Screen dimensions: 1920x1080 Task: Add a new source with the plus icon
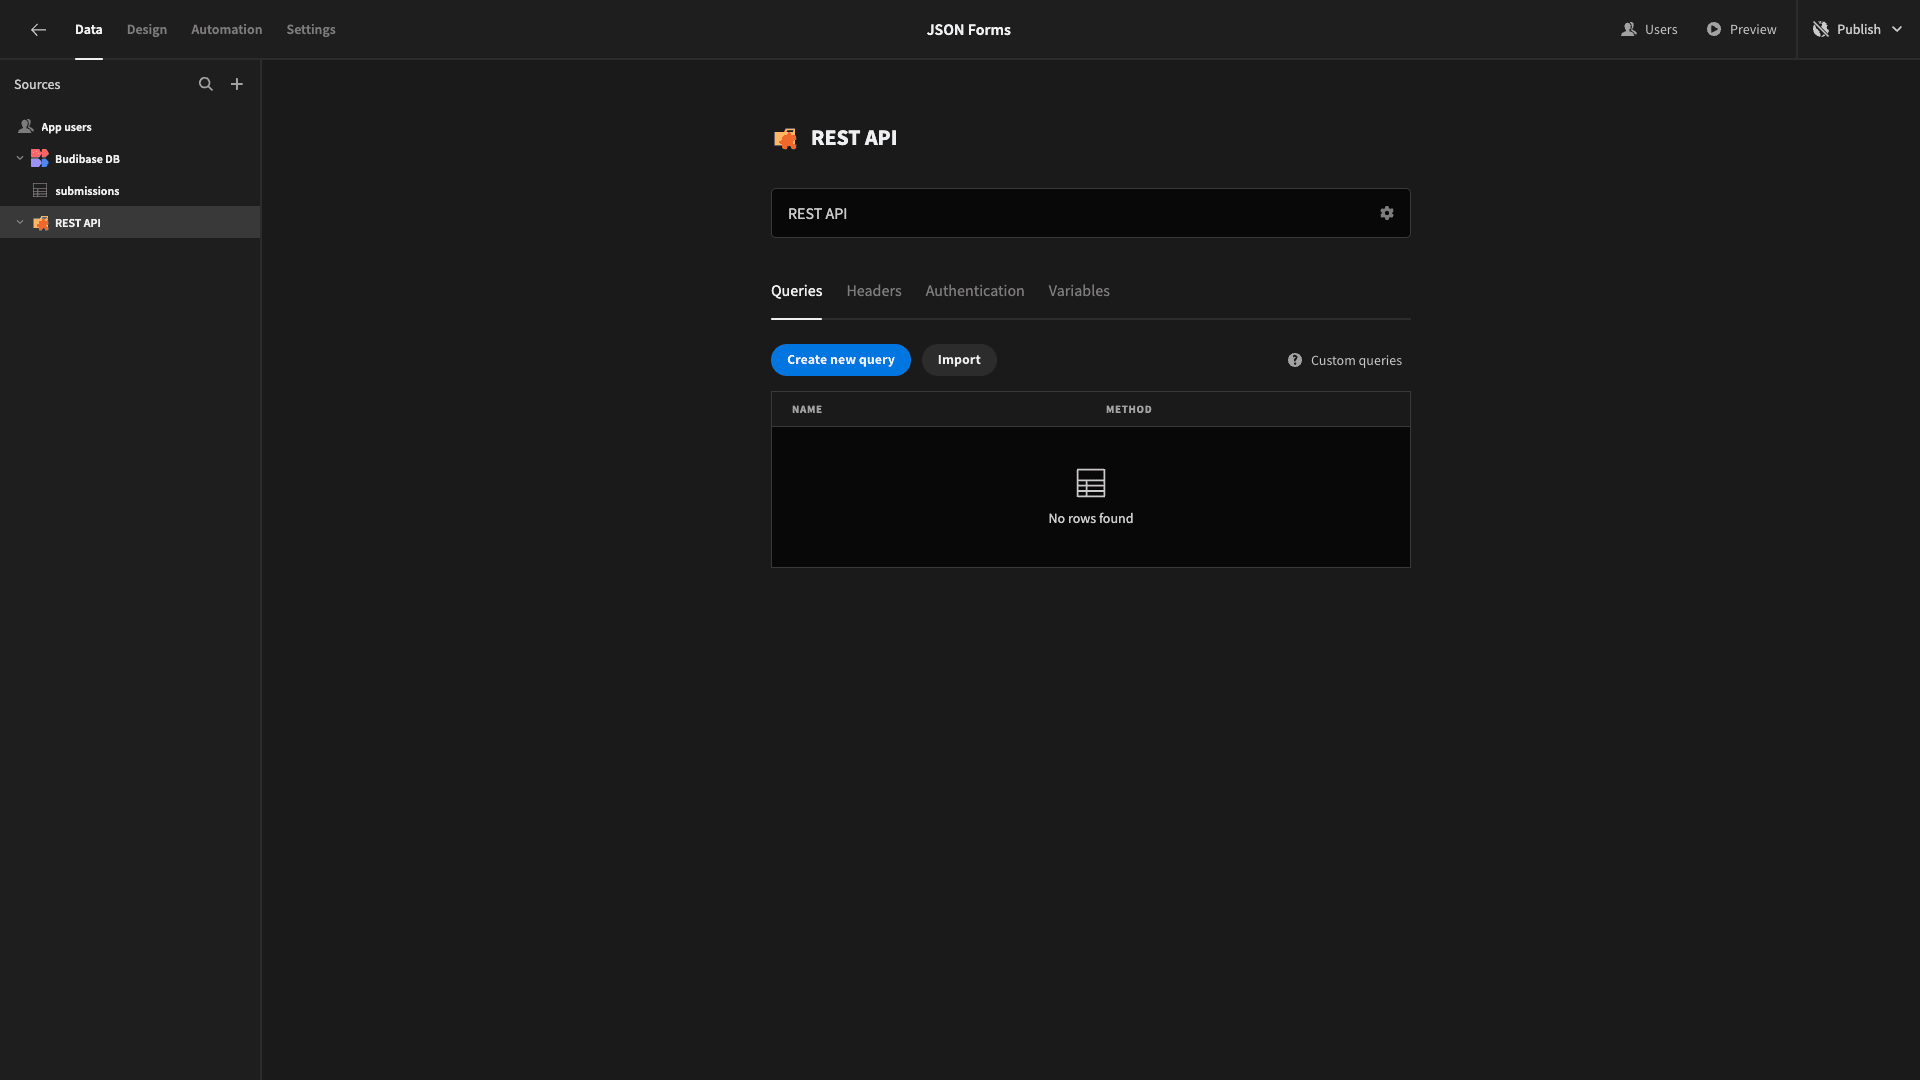(237, 84)
